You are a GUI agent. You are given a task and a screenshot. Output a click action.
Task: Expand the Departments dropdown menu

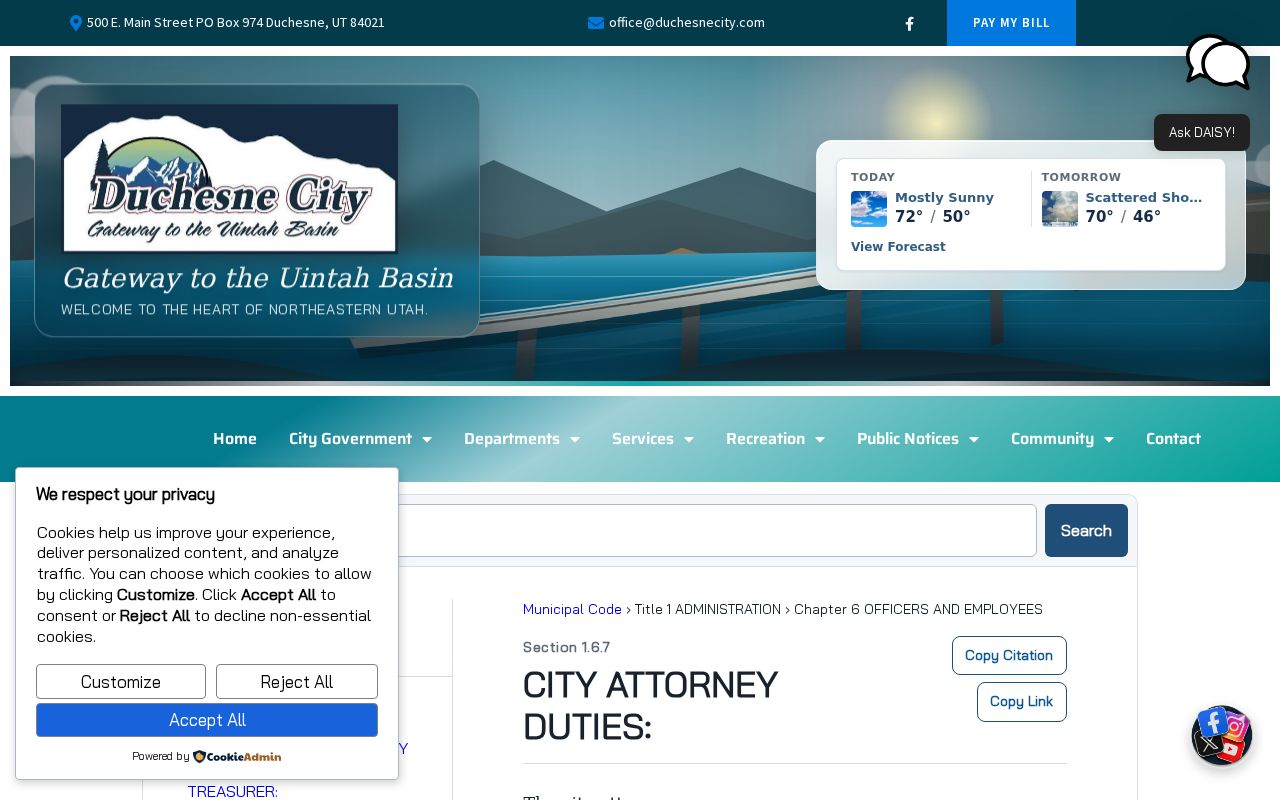pos(522,439)
